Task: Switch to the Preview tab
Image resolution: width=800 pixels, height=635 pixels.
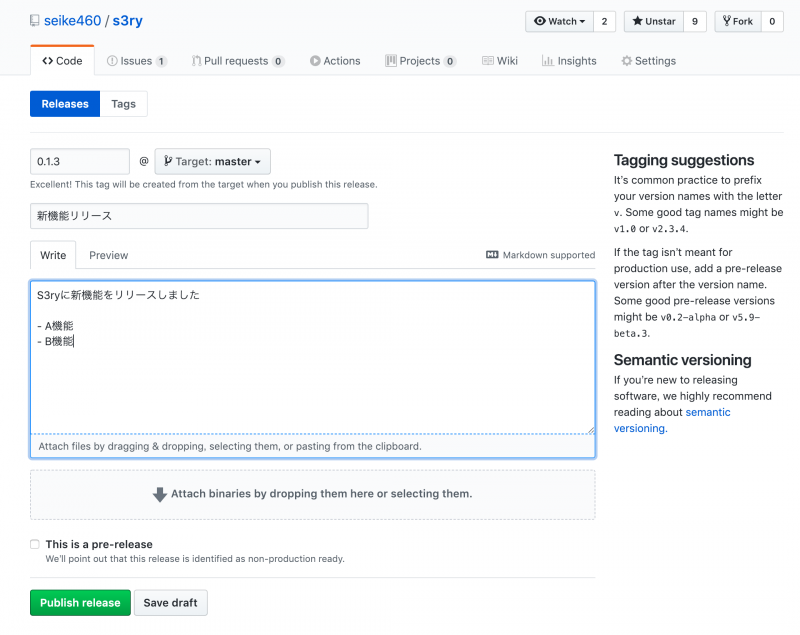Action: pyautogui.click(x=108, y=255)
